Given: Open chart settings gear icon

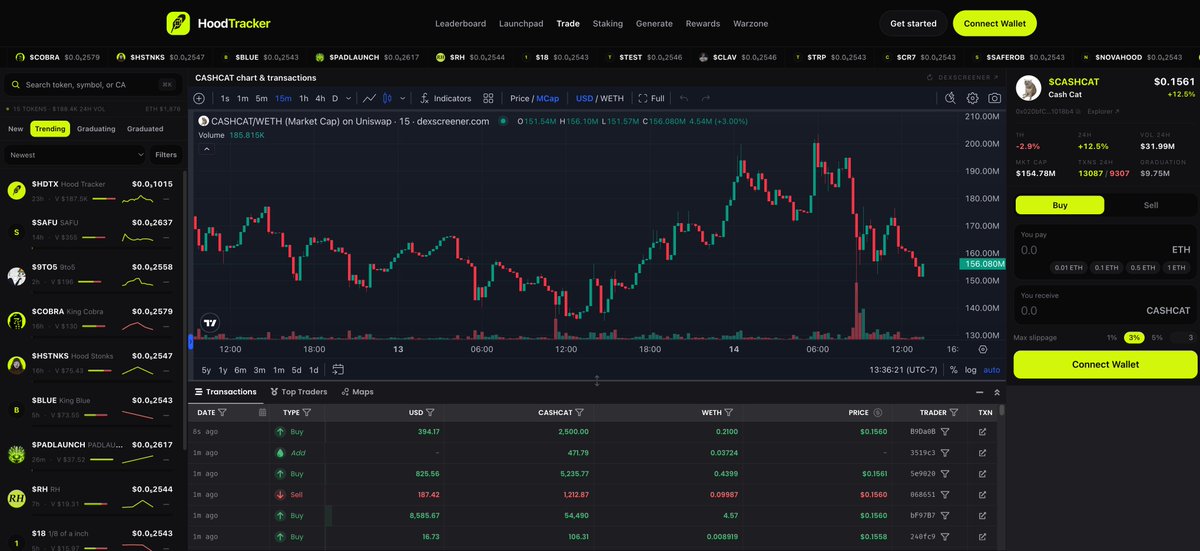Looking at the screenshot, I should [972, 98].
